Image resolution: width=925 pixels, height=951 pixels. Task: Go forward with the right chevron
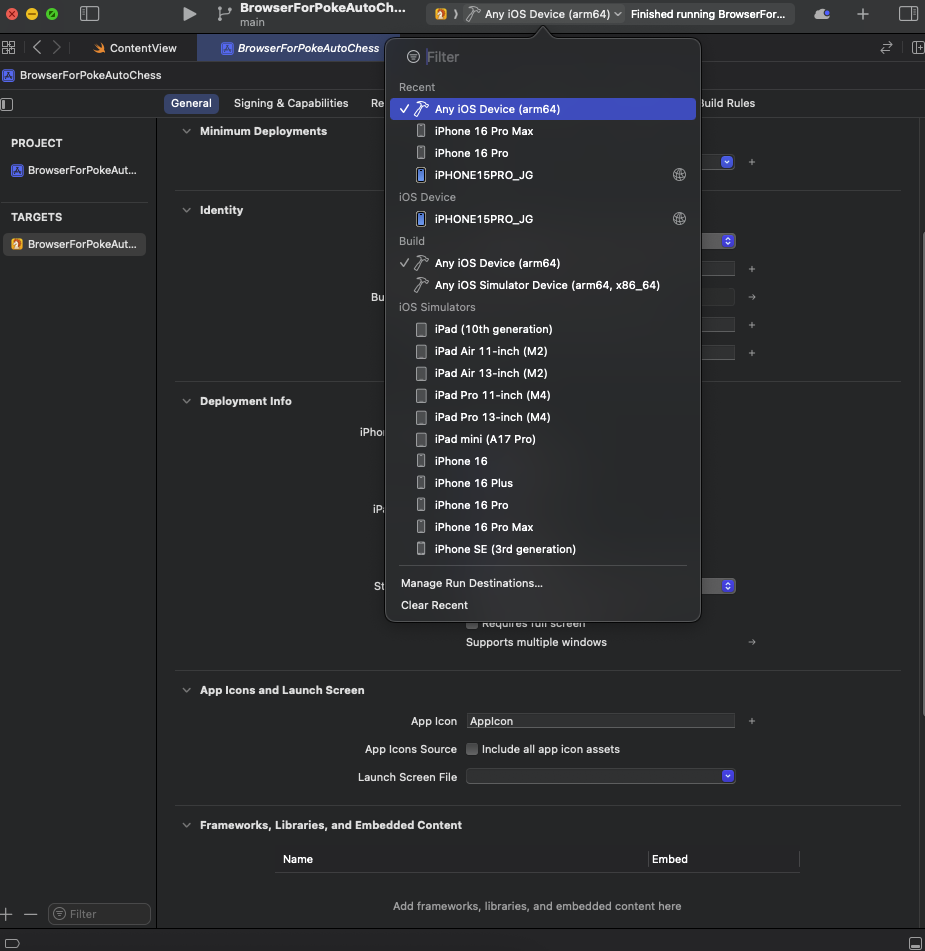tap(56, 47)
